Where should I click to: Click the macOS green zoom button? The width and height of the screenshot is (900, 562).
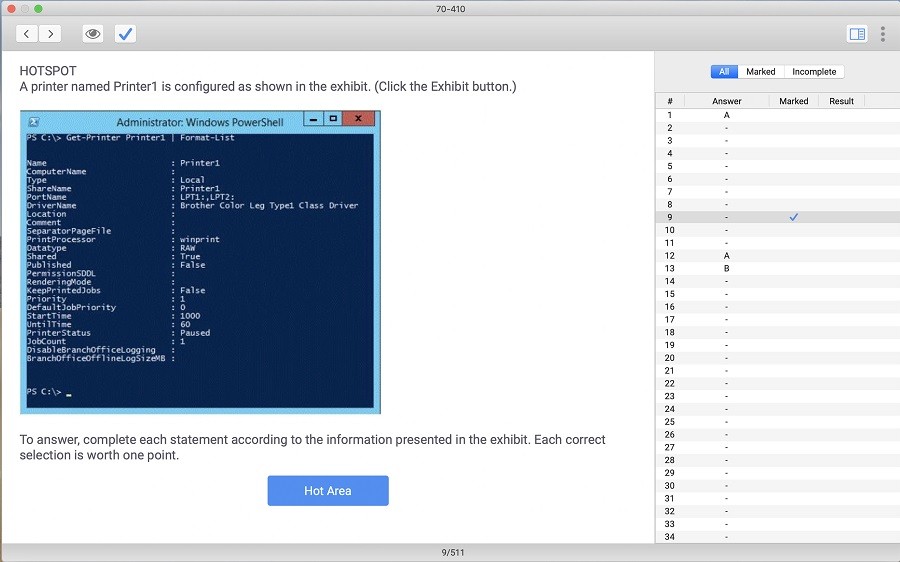(38, 9)
